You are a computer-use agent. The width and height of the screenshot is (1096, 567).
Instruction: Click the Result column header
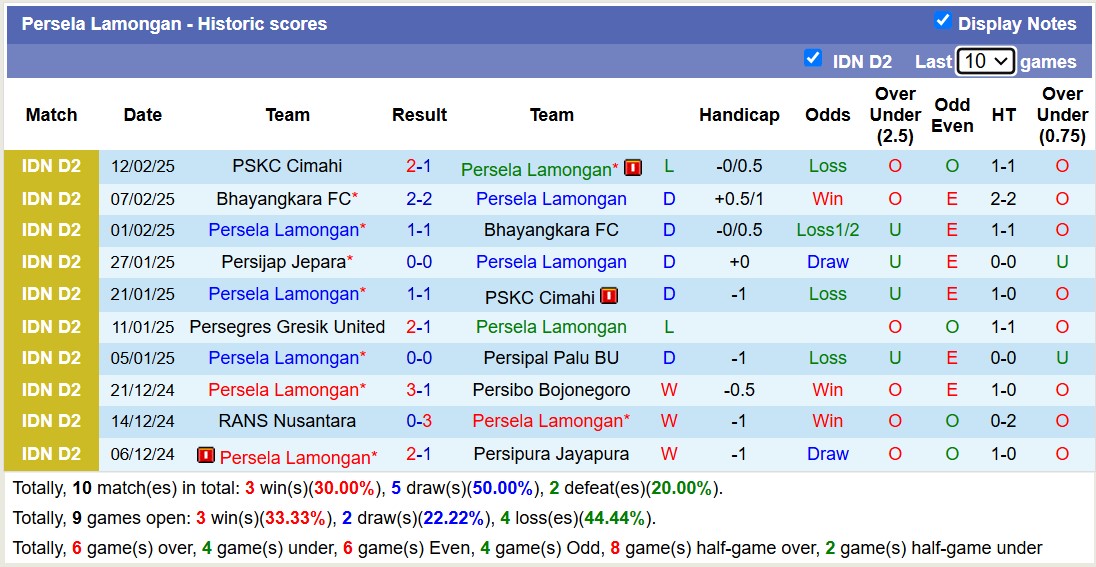point(419,115)
